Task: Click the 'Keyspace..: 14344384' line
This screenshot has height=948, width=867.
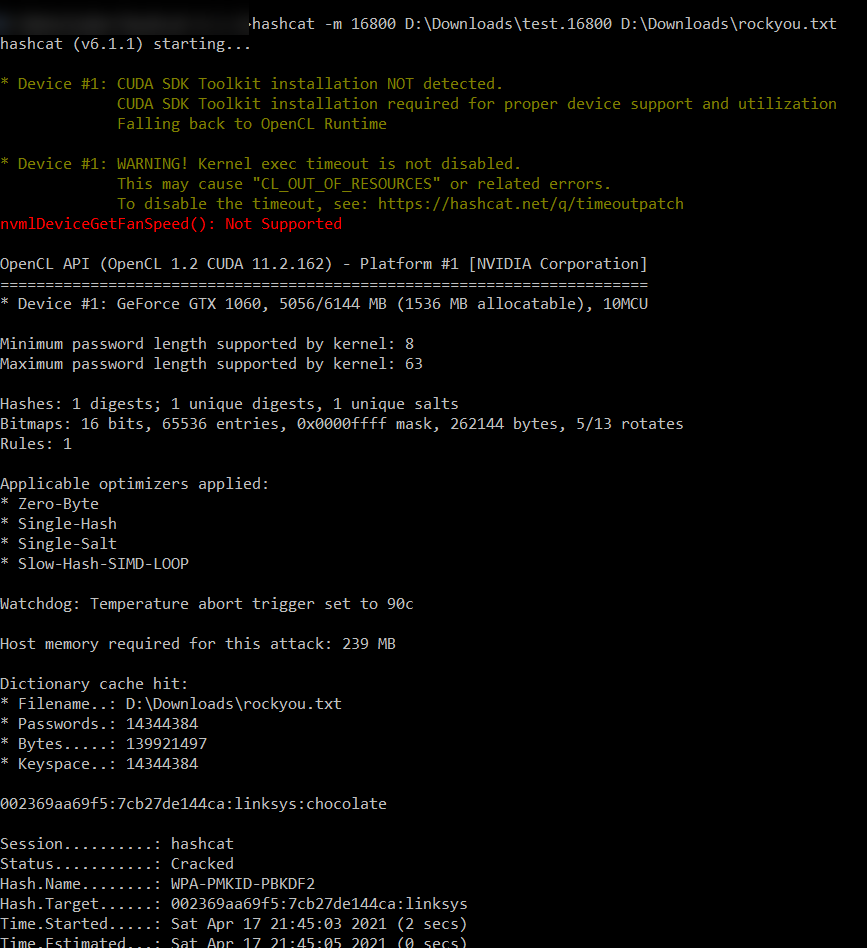Action: [x=99, y=764]
